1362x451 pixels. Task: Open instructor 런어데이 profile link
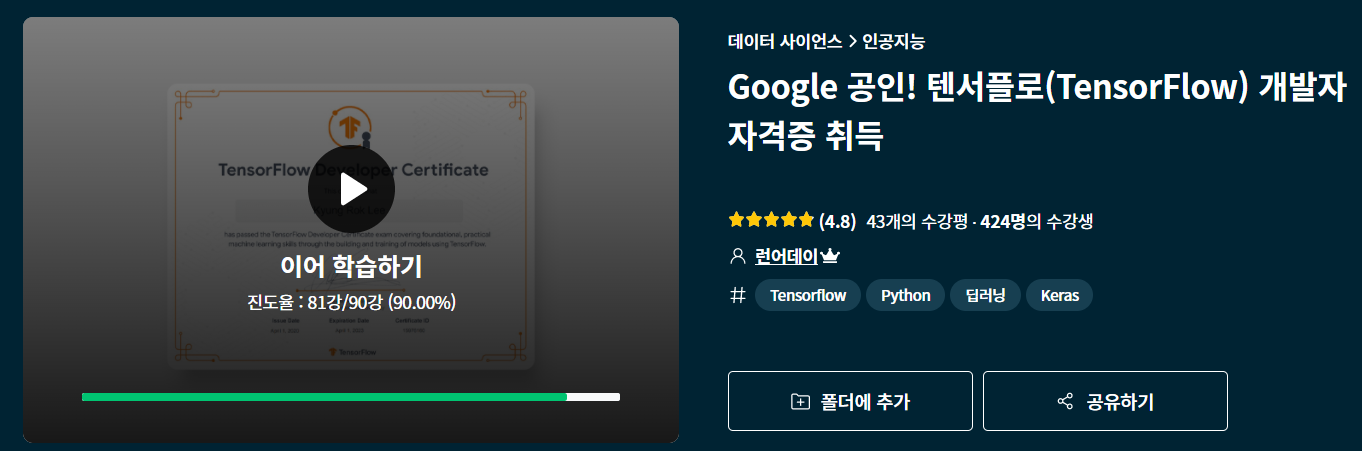coord(786,256)
